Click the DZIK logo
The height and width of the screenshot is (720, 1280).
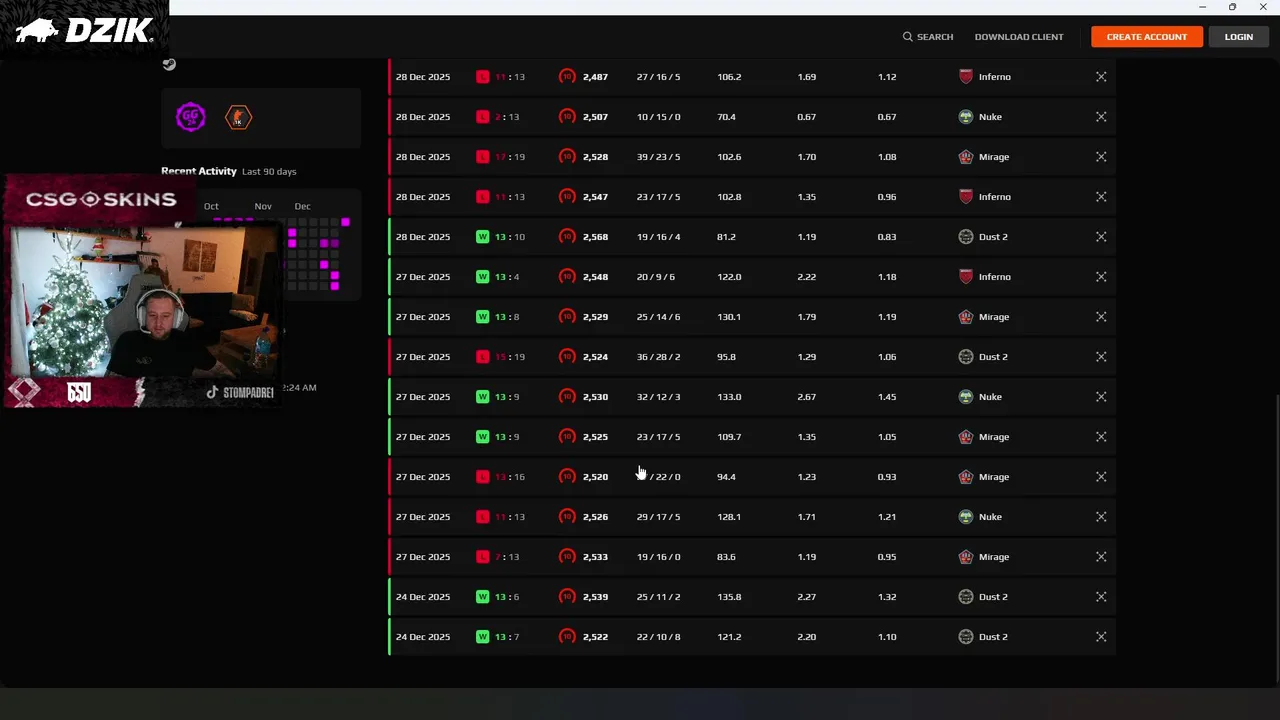84,30
